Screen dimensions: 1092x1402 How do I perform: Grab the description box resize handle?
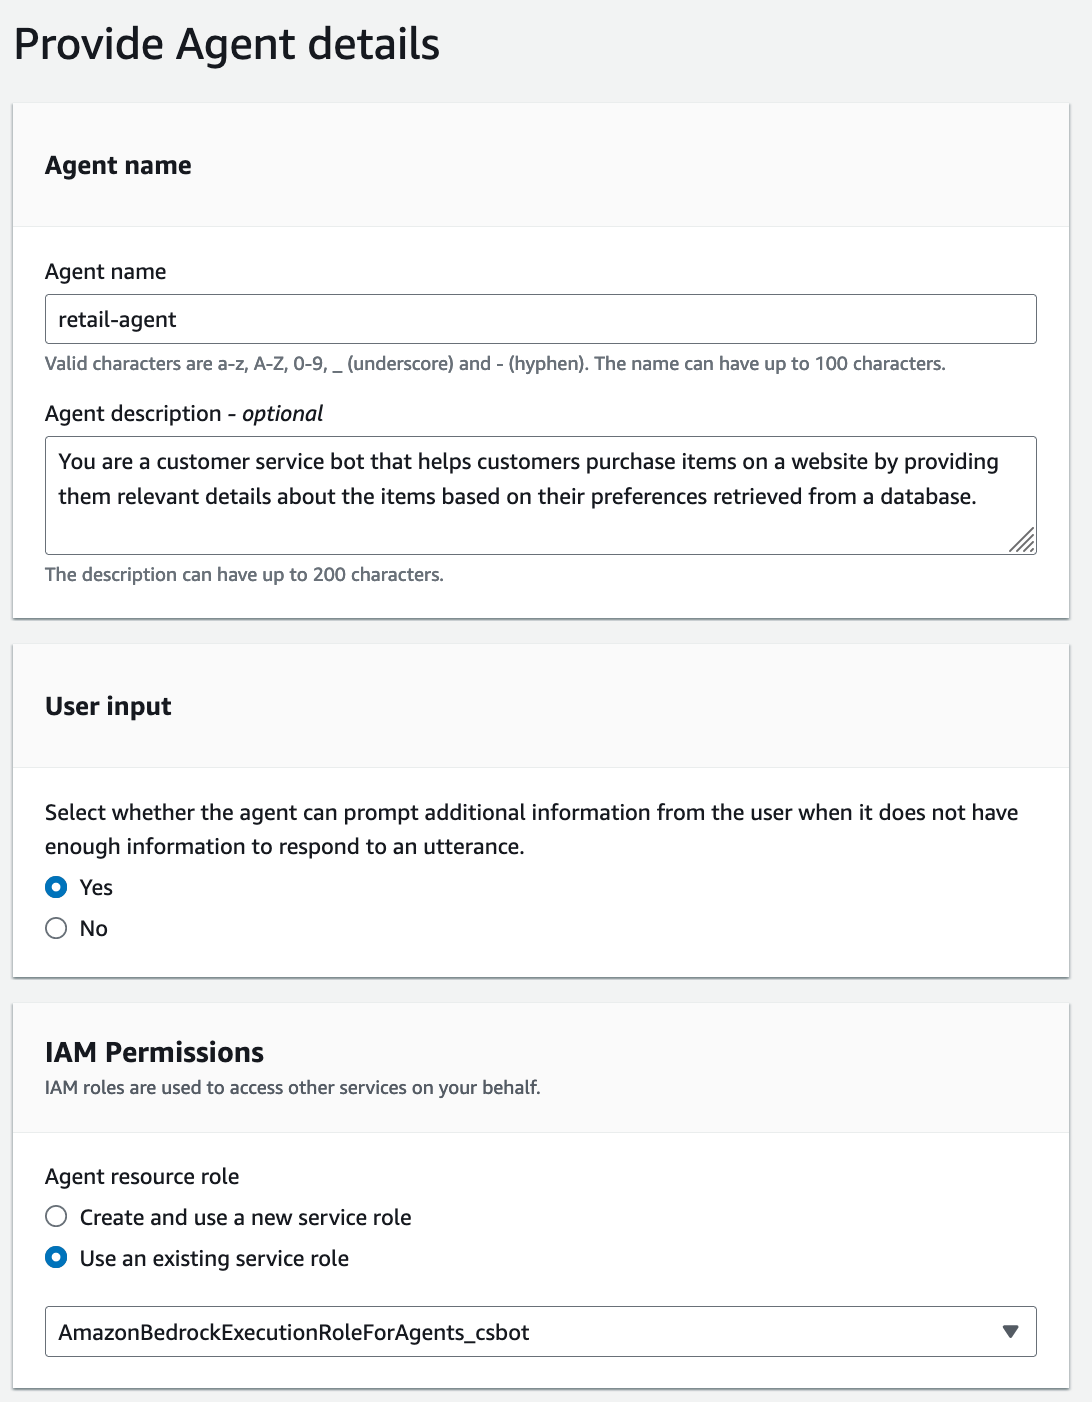1022,541
